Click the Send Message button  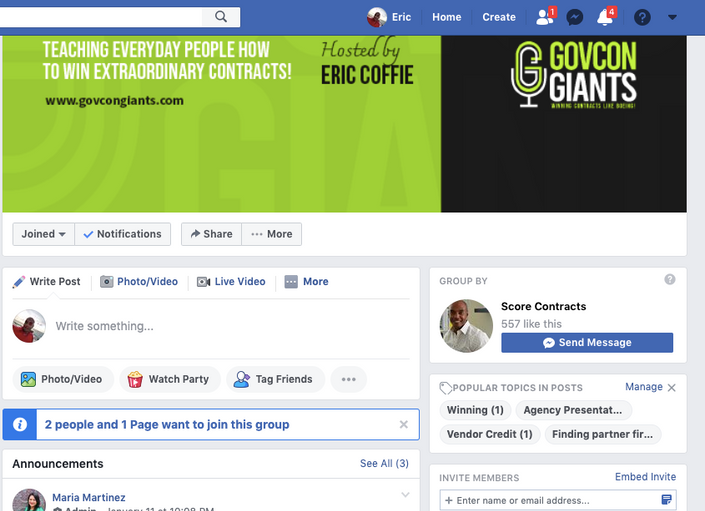click(x=587, y=342)
